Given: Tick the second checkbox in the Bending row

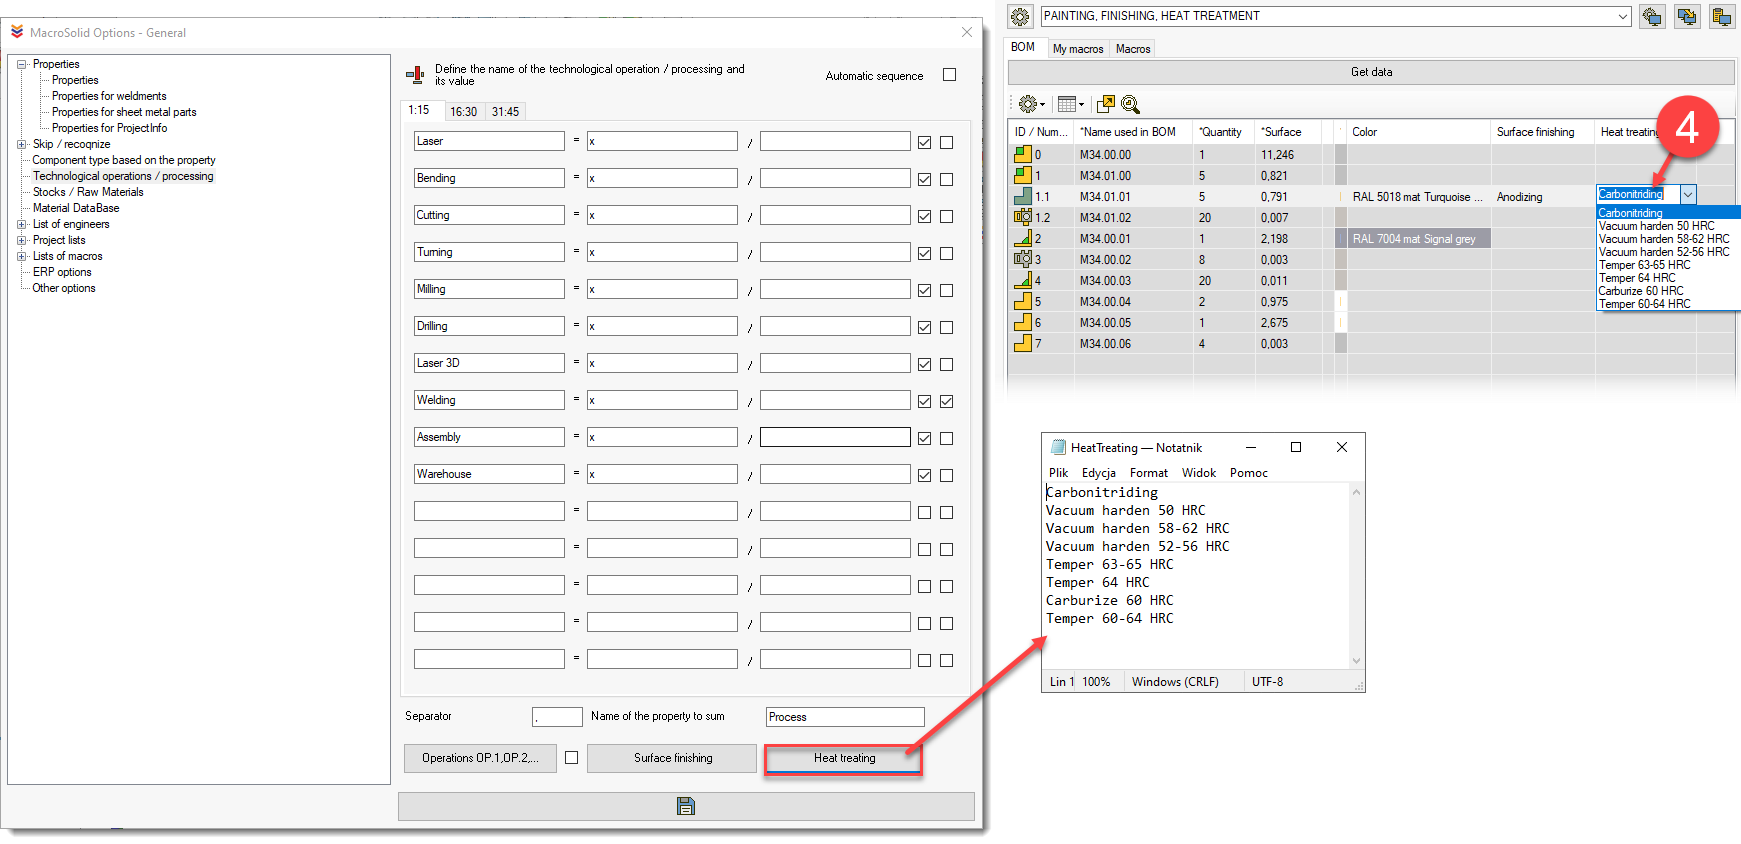Looking at the screenshot, I should 946,179.
